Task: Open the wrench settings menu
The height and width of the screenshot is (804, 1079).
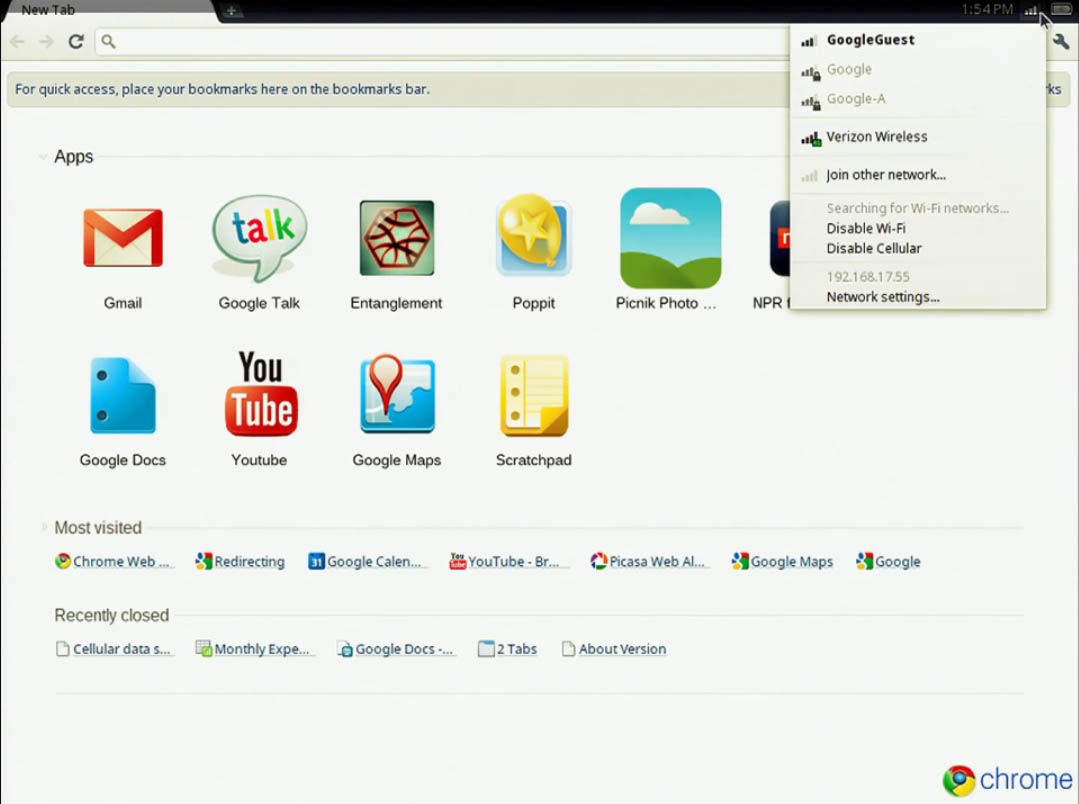Action: 1061,41
